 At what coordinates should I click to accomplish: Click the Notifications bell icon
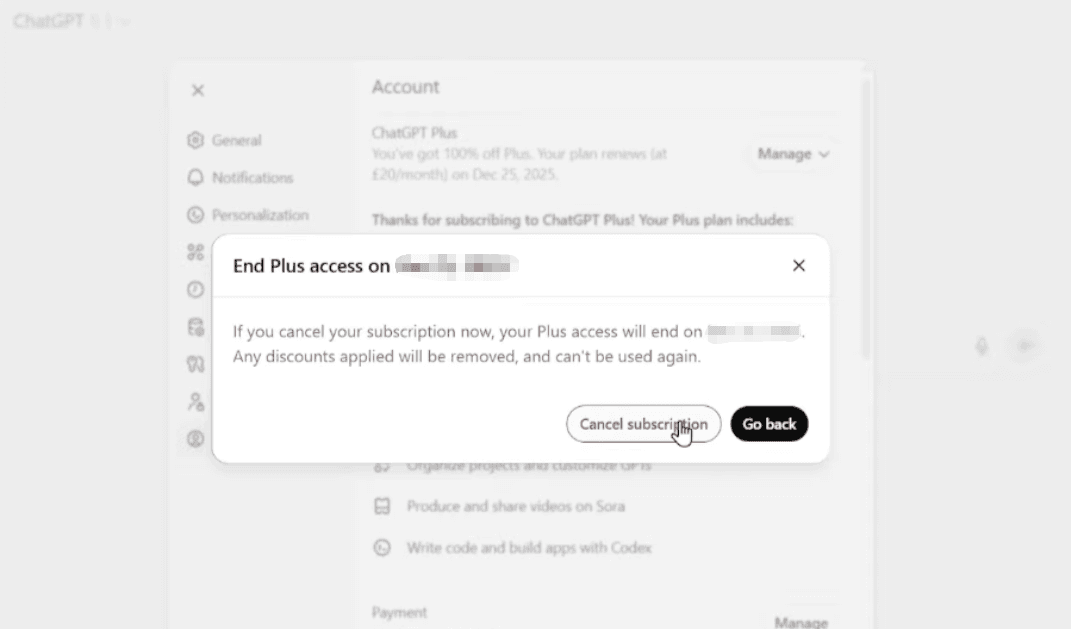click(195, 177)
